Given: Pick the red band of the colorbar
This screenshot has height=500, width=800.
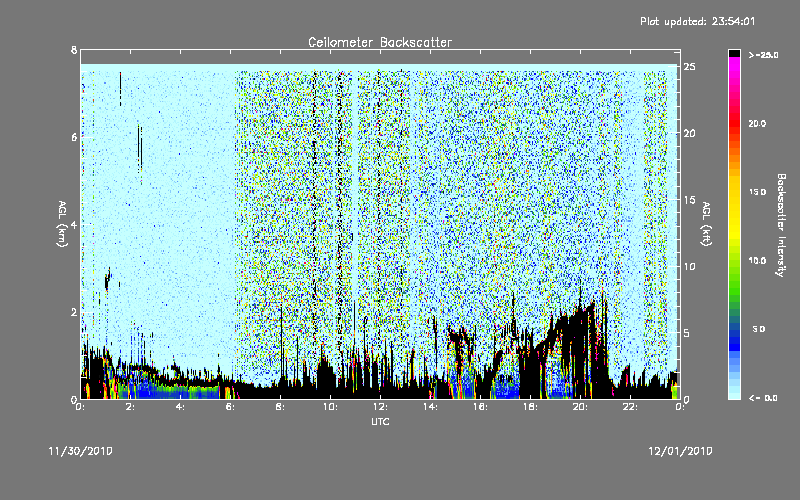Looking at the screenshot, I should point(734,122).
